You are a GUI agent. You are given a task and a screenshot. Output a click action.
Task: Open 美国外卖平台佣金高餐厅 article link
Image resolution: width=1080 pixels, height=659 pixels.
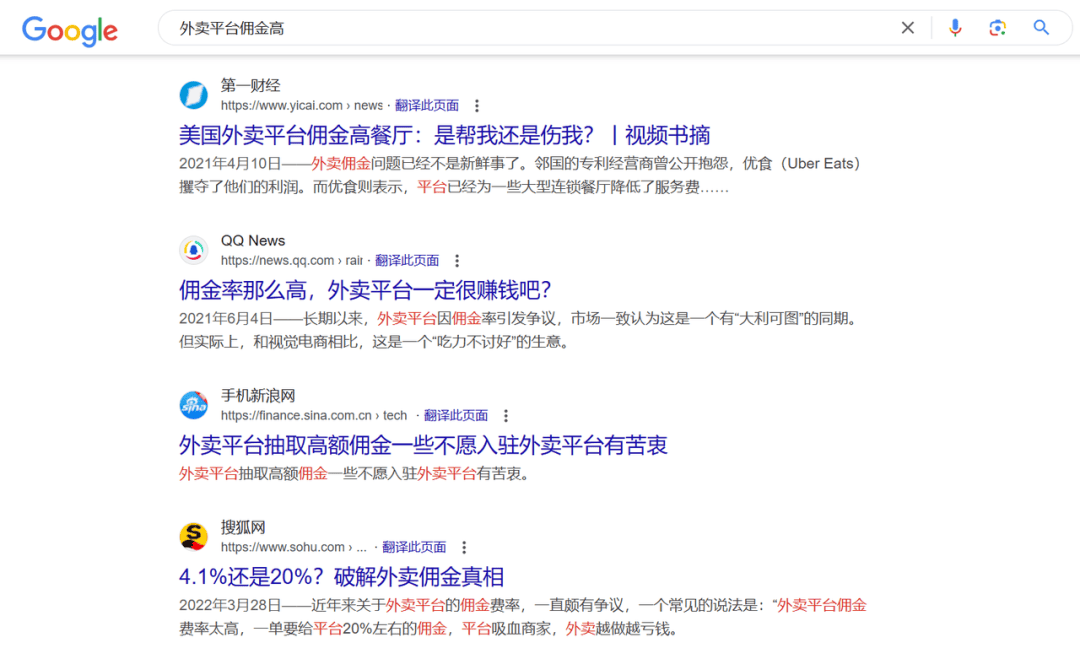coord(444,135)
